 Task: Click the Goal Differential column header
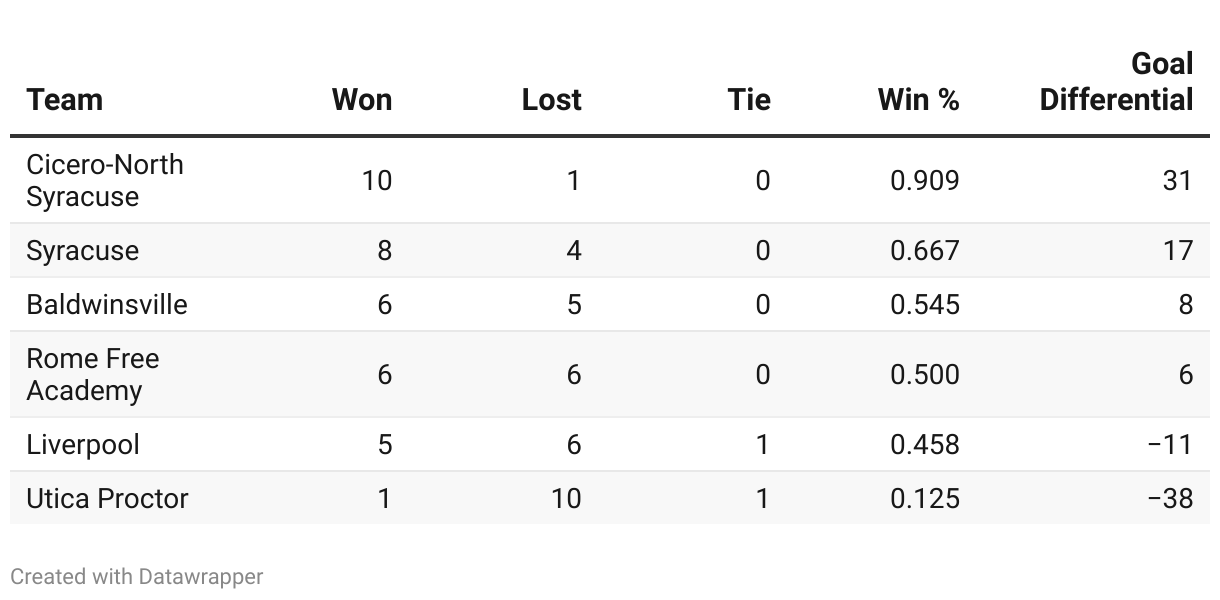coord(1116,82)
